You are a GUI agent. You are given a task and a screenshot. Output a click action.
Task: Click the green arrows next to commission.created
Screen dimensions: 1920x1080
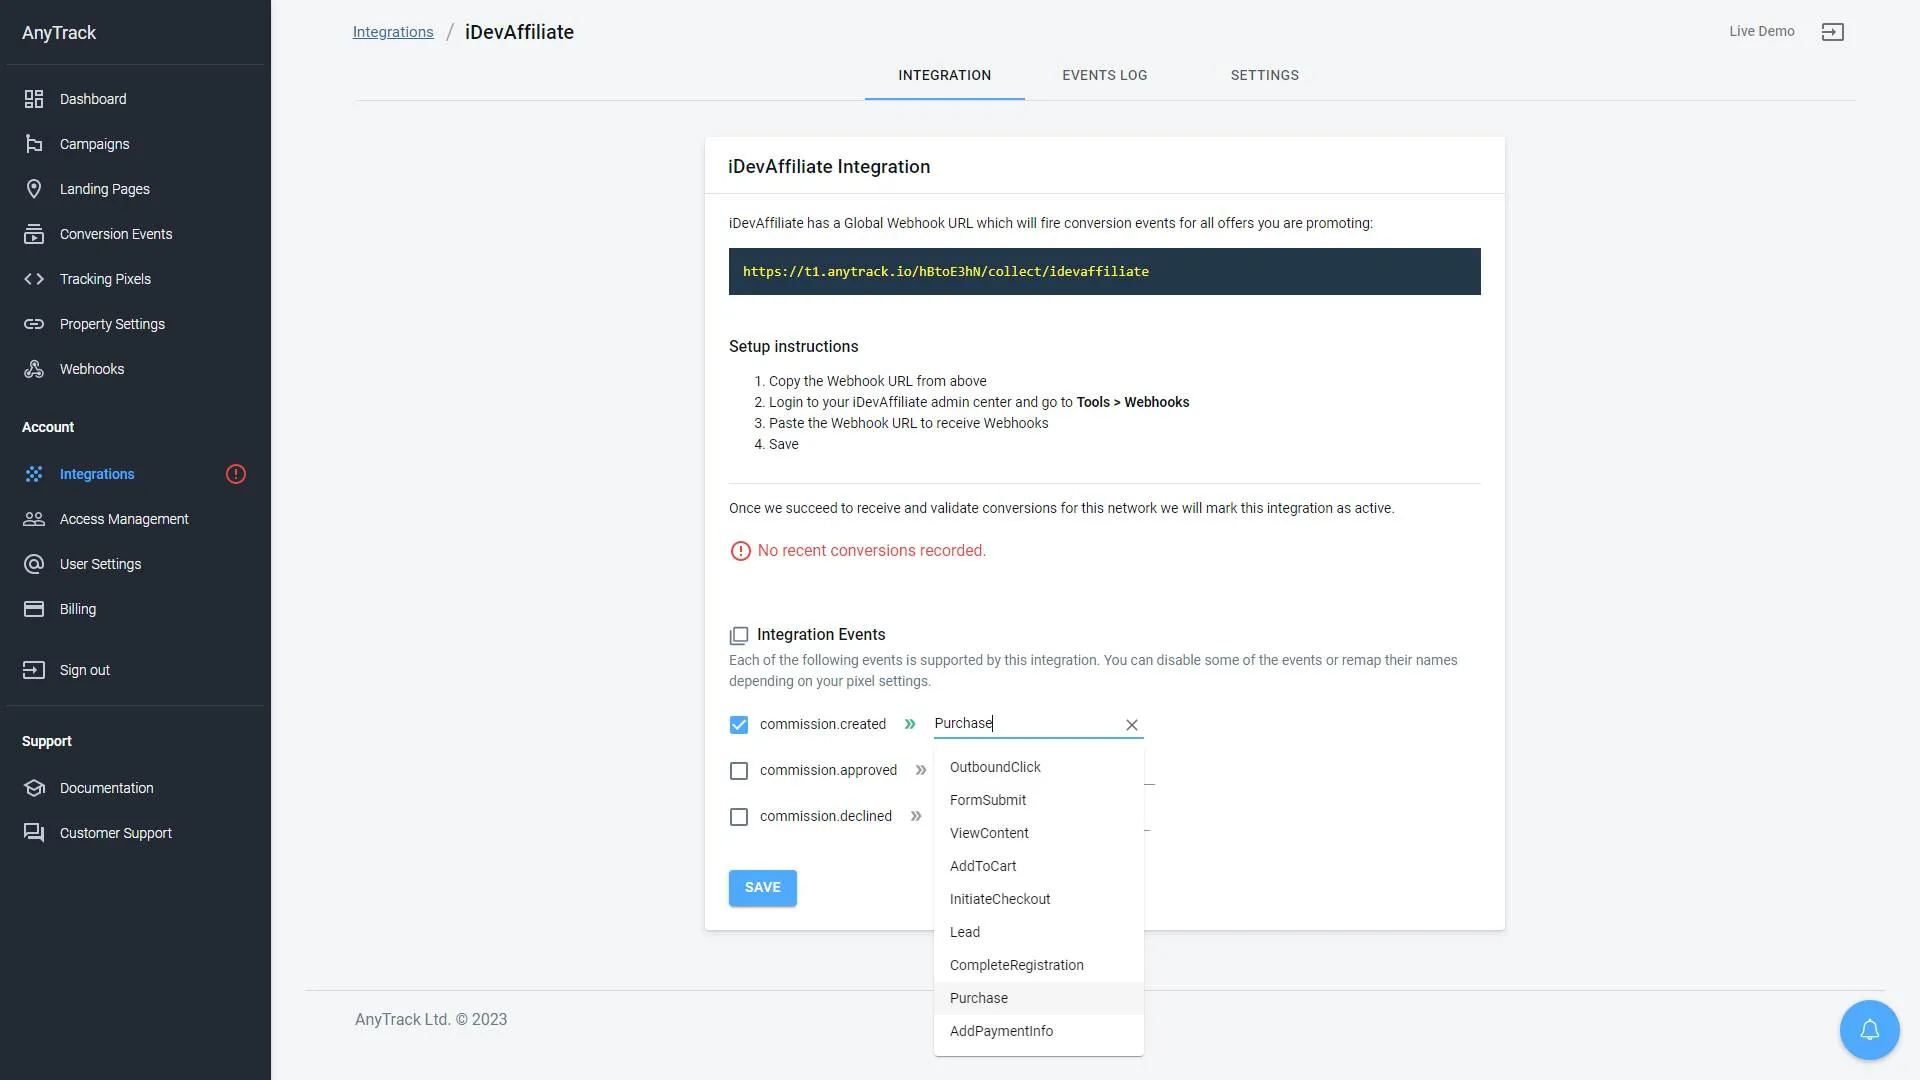tap(910, 724)
